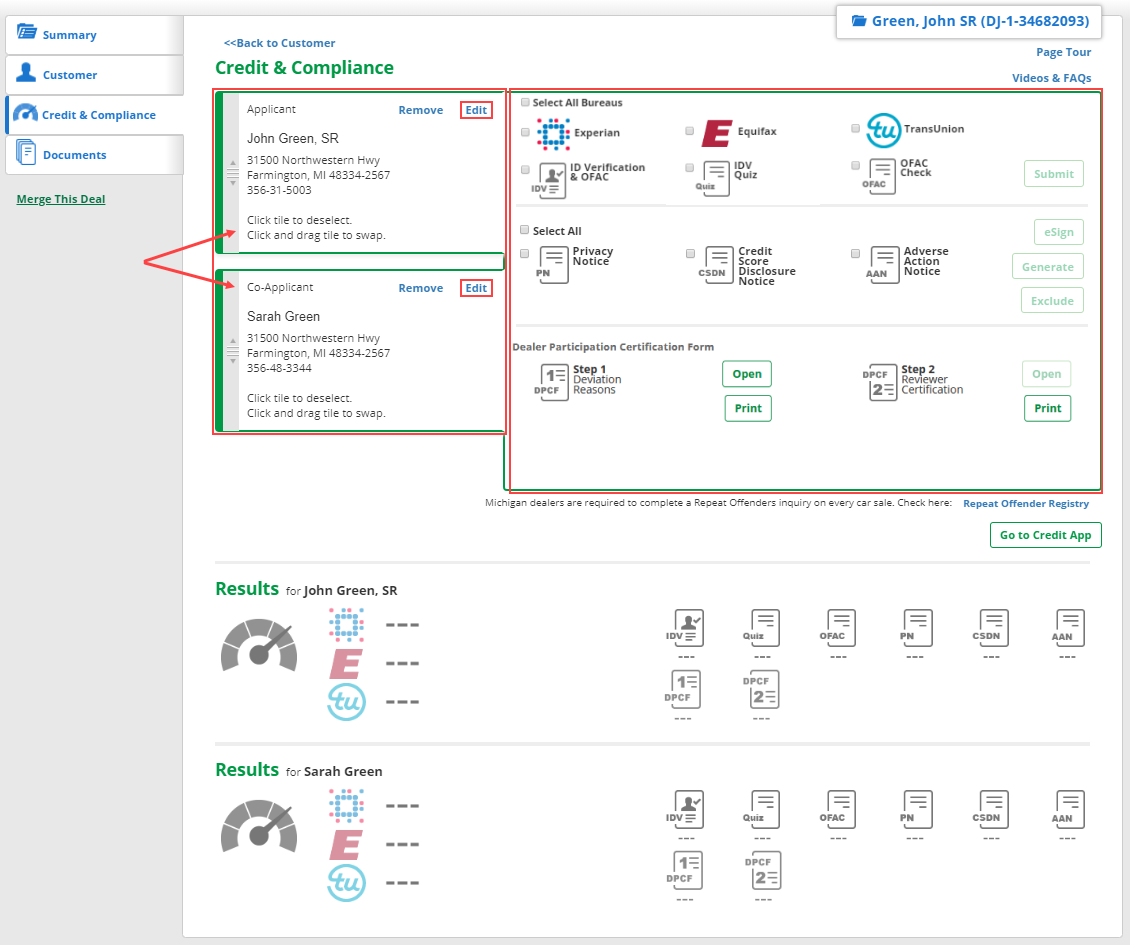Open AAN result icon for John Green
This screenshot has height=945, width=1130.
click(1069, 627)
